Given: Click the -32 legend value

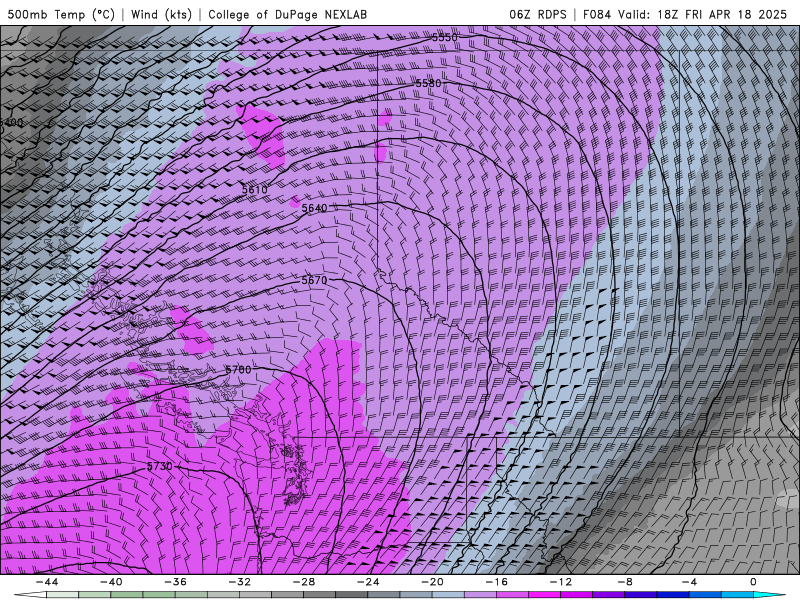Looking at the screenshot, I should (x=239, y=582).
